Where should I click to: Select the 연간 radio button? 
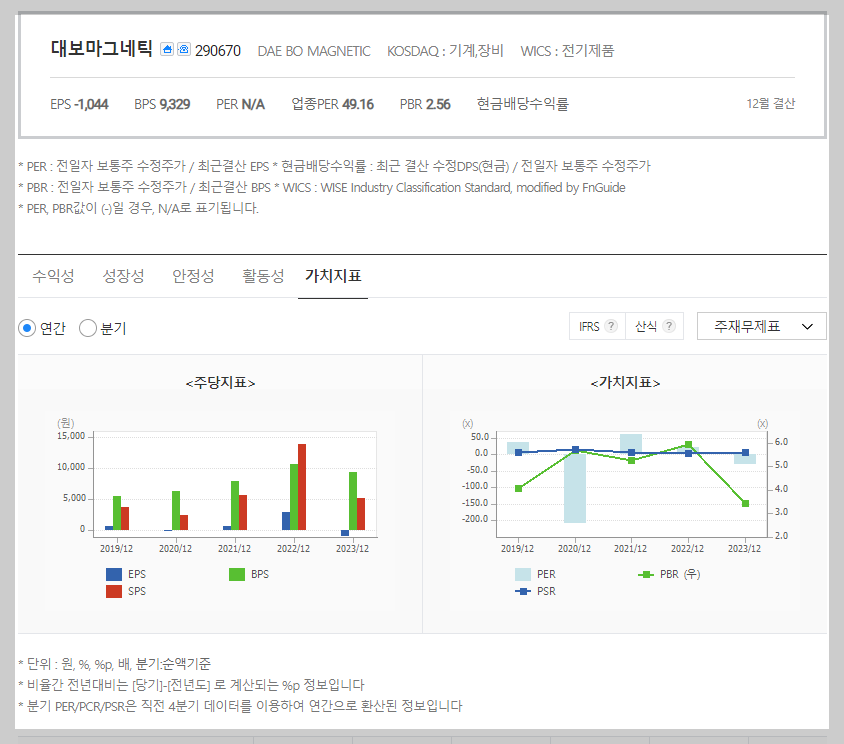27,328
